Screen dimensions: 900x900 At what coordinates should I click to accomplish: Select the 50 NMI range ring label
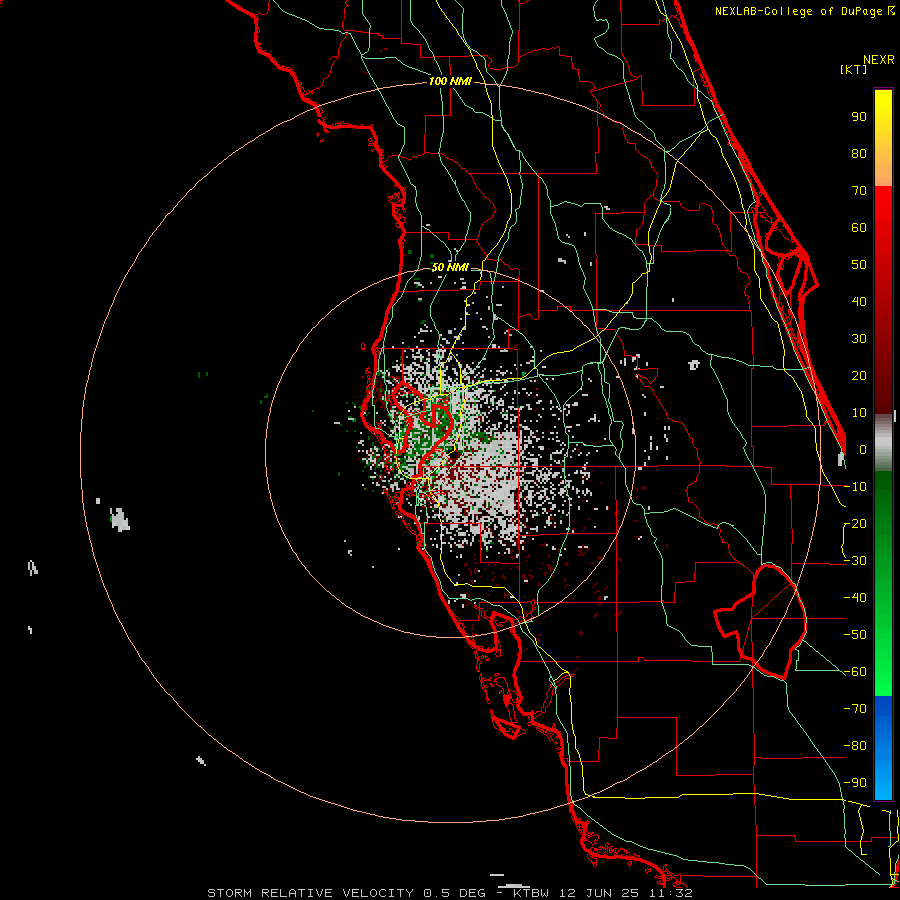pos(449,267)
